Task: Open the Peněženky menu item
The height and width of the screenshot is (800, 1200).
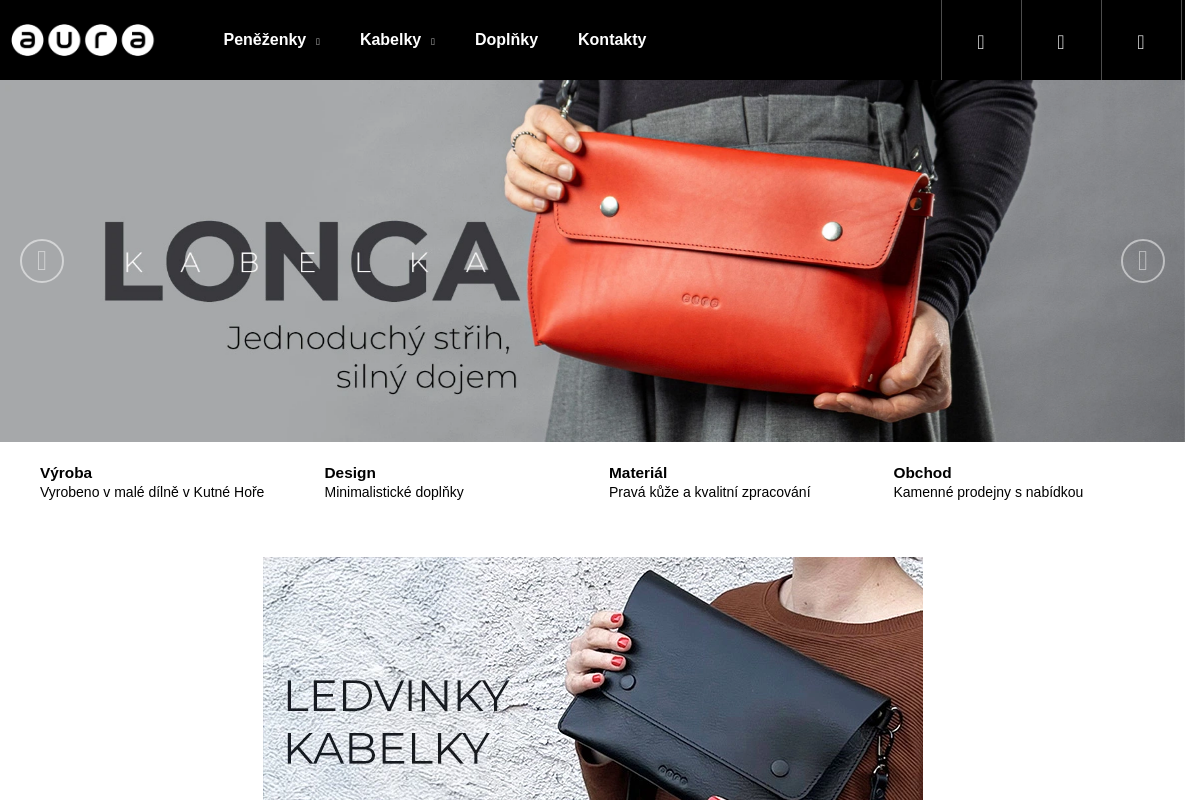Action: pos(265,40)
